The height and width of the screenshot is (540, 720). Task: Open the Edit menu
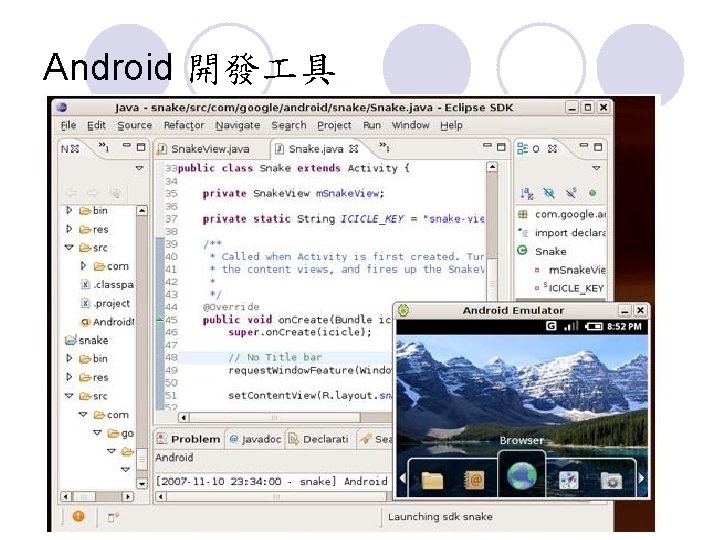tap(96, 125)
